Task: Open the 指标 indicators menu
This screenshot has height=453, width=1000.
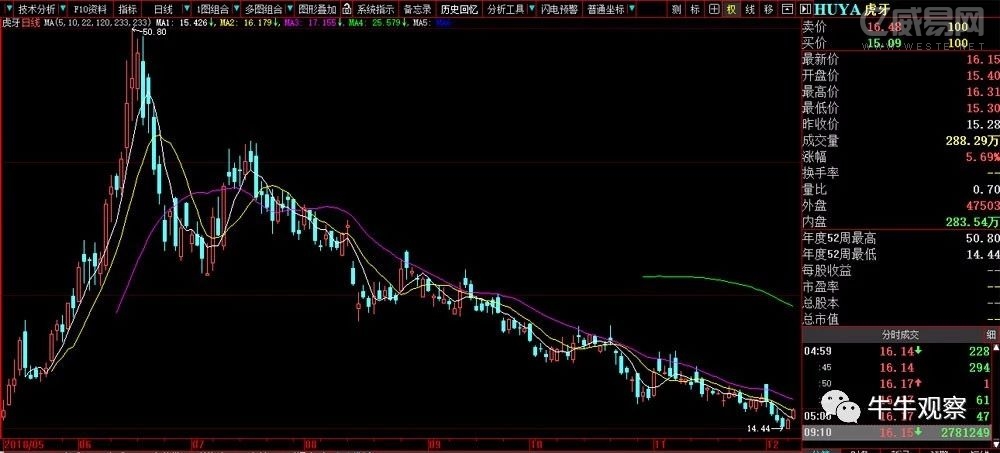Action: [x=128, y=9]
